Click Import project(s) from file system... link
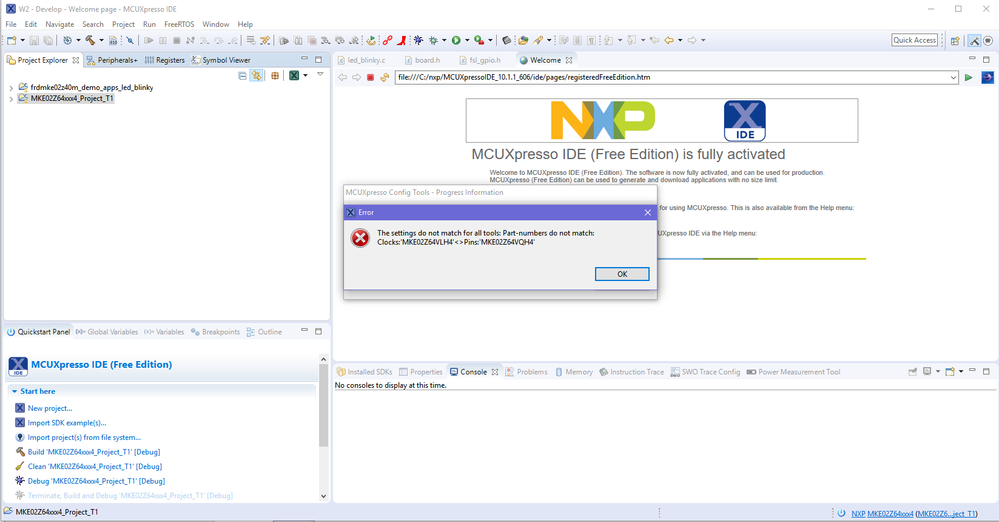The height and width of the screenshot is (522, 999). pos(84,438)
